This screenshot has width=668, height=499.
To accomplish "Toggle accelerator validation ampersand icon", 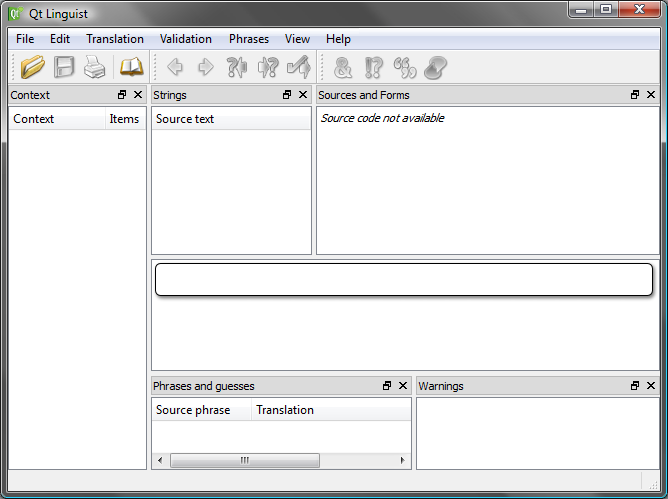I will pos(343,68).
